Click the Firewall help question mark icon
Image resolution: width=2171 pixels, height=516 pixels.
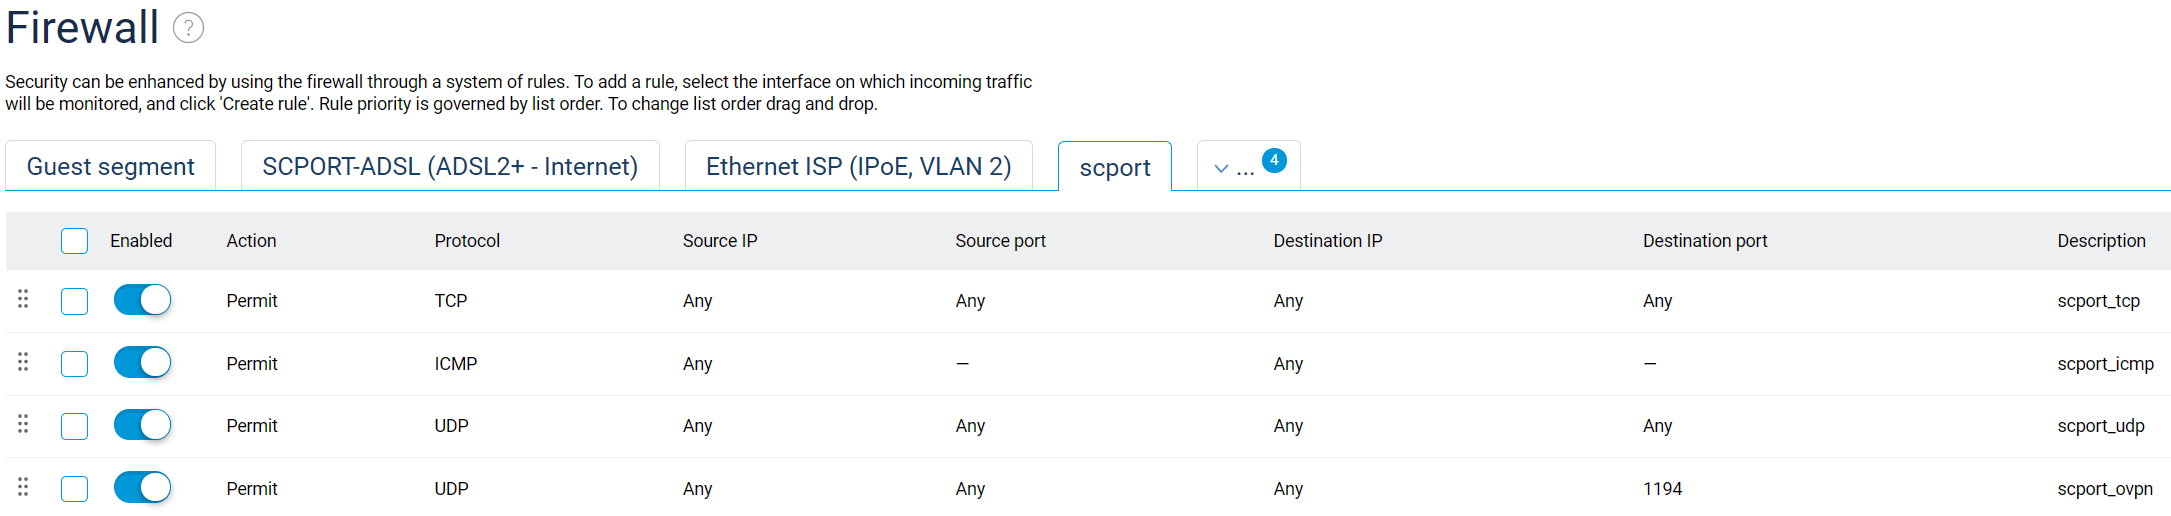pyautogui.click(x=188, y=28)
